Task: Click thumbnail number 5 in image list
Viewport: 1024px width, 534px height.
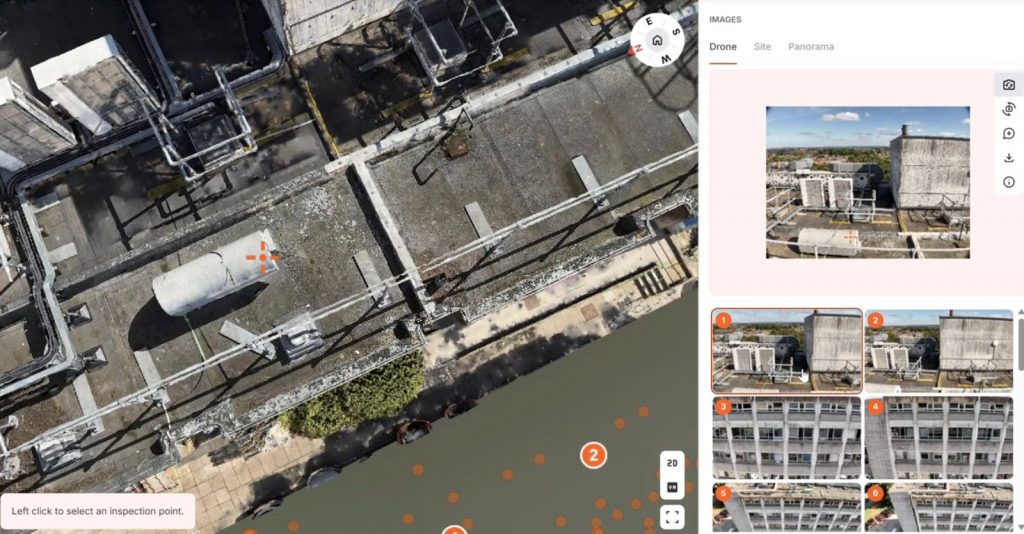Action: tap(786, 508)
